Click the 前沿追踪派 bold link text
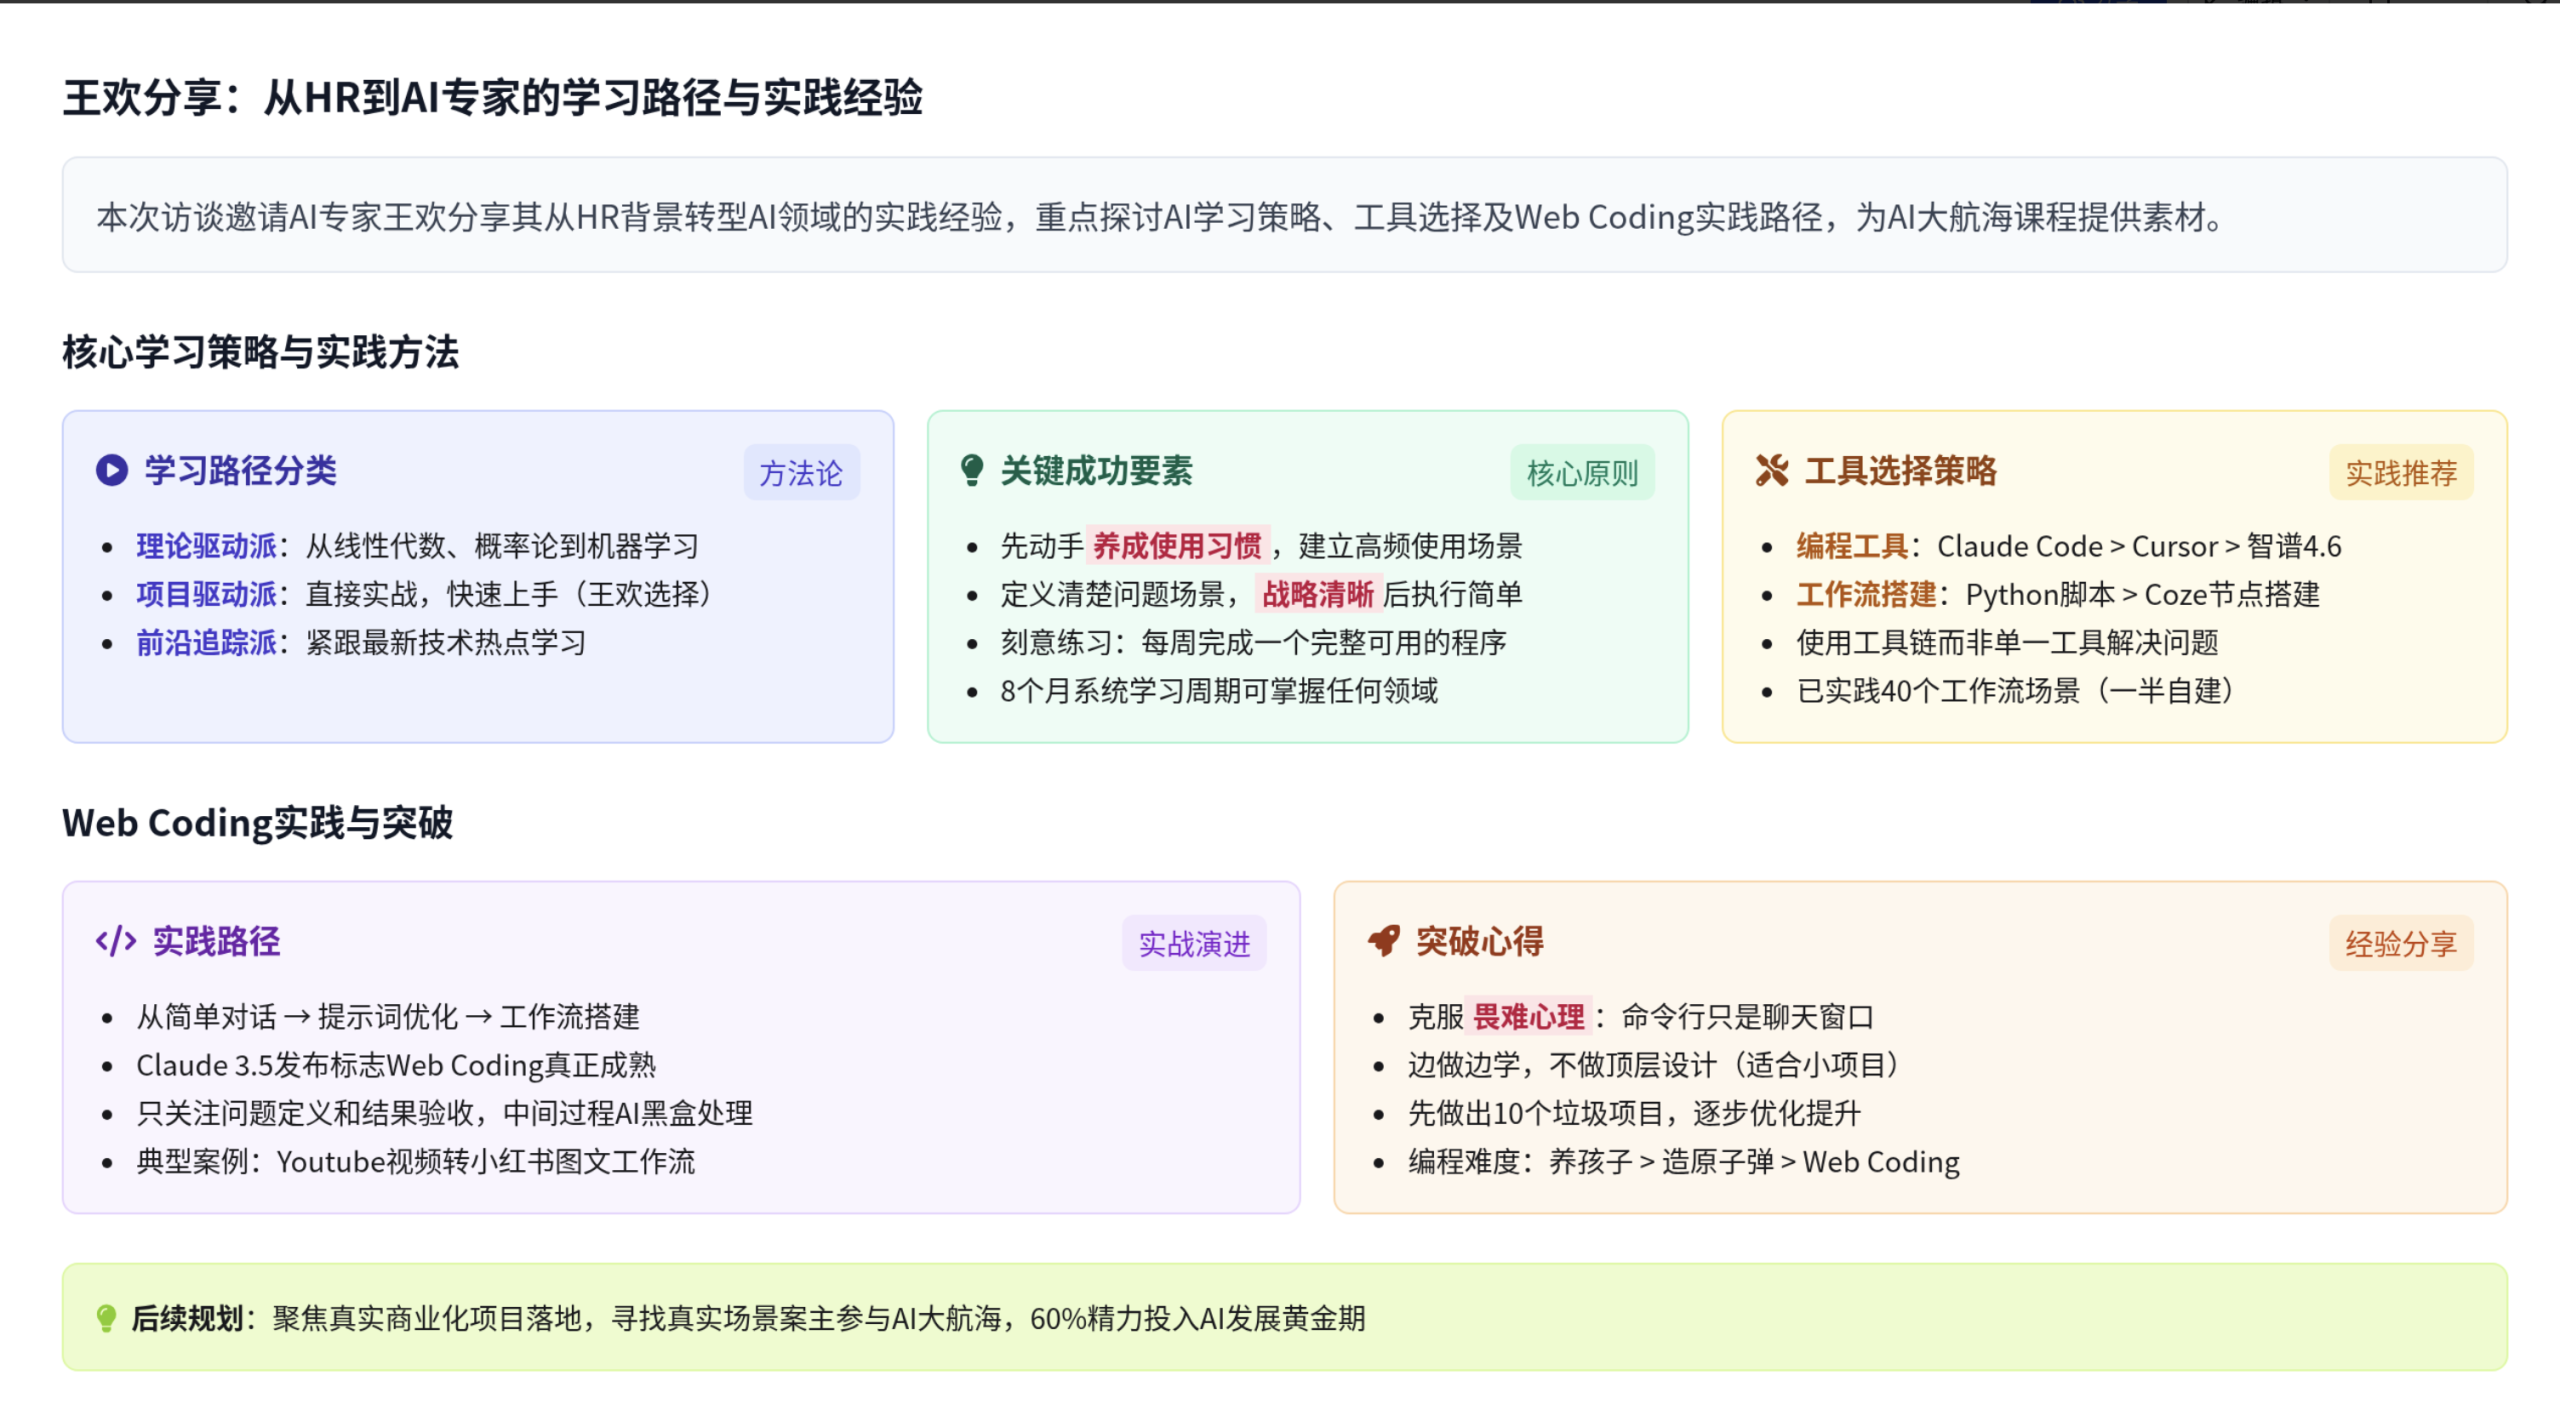Screen dimensions: 2560x1421 point(206,642)
